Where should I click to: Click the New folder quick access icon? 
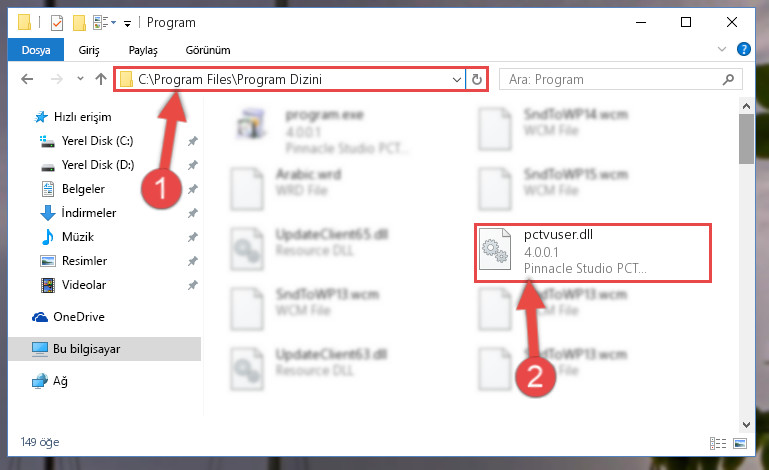pyautogui.click(x=79, y=23)
